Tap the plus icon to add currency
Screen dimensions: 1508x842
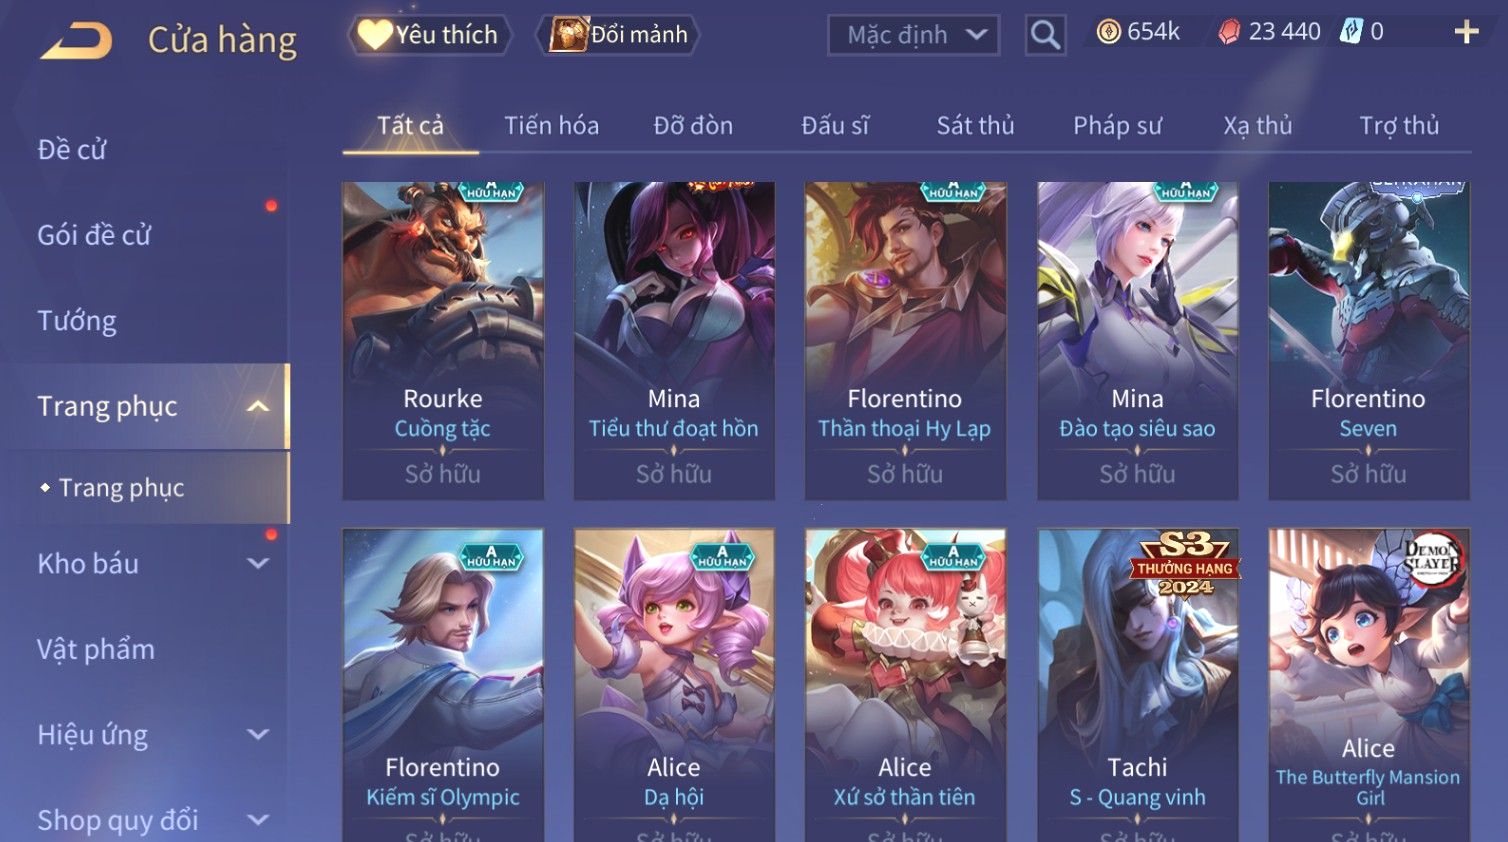(x=1466, y=32)
